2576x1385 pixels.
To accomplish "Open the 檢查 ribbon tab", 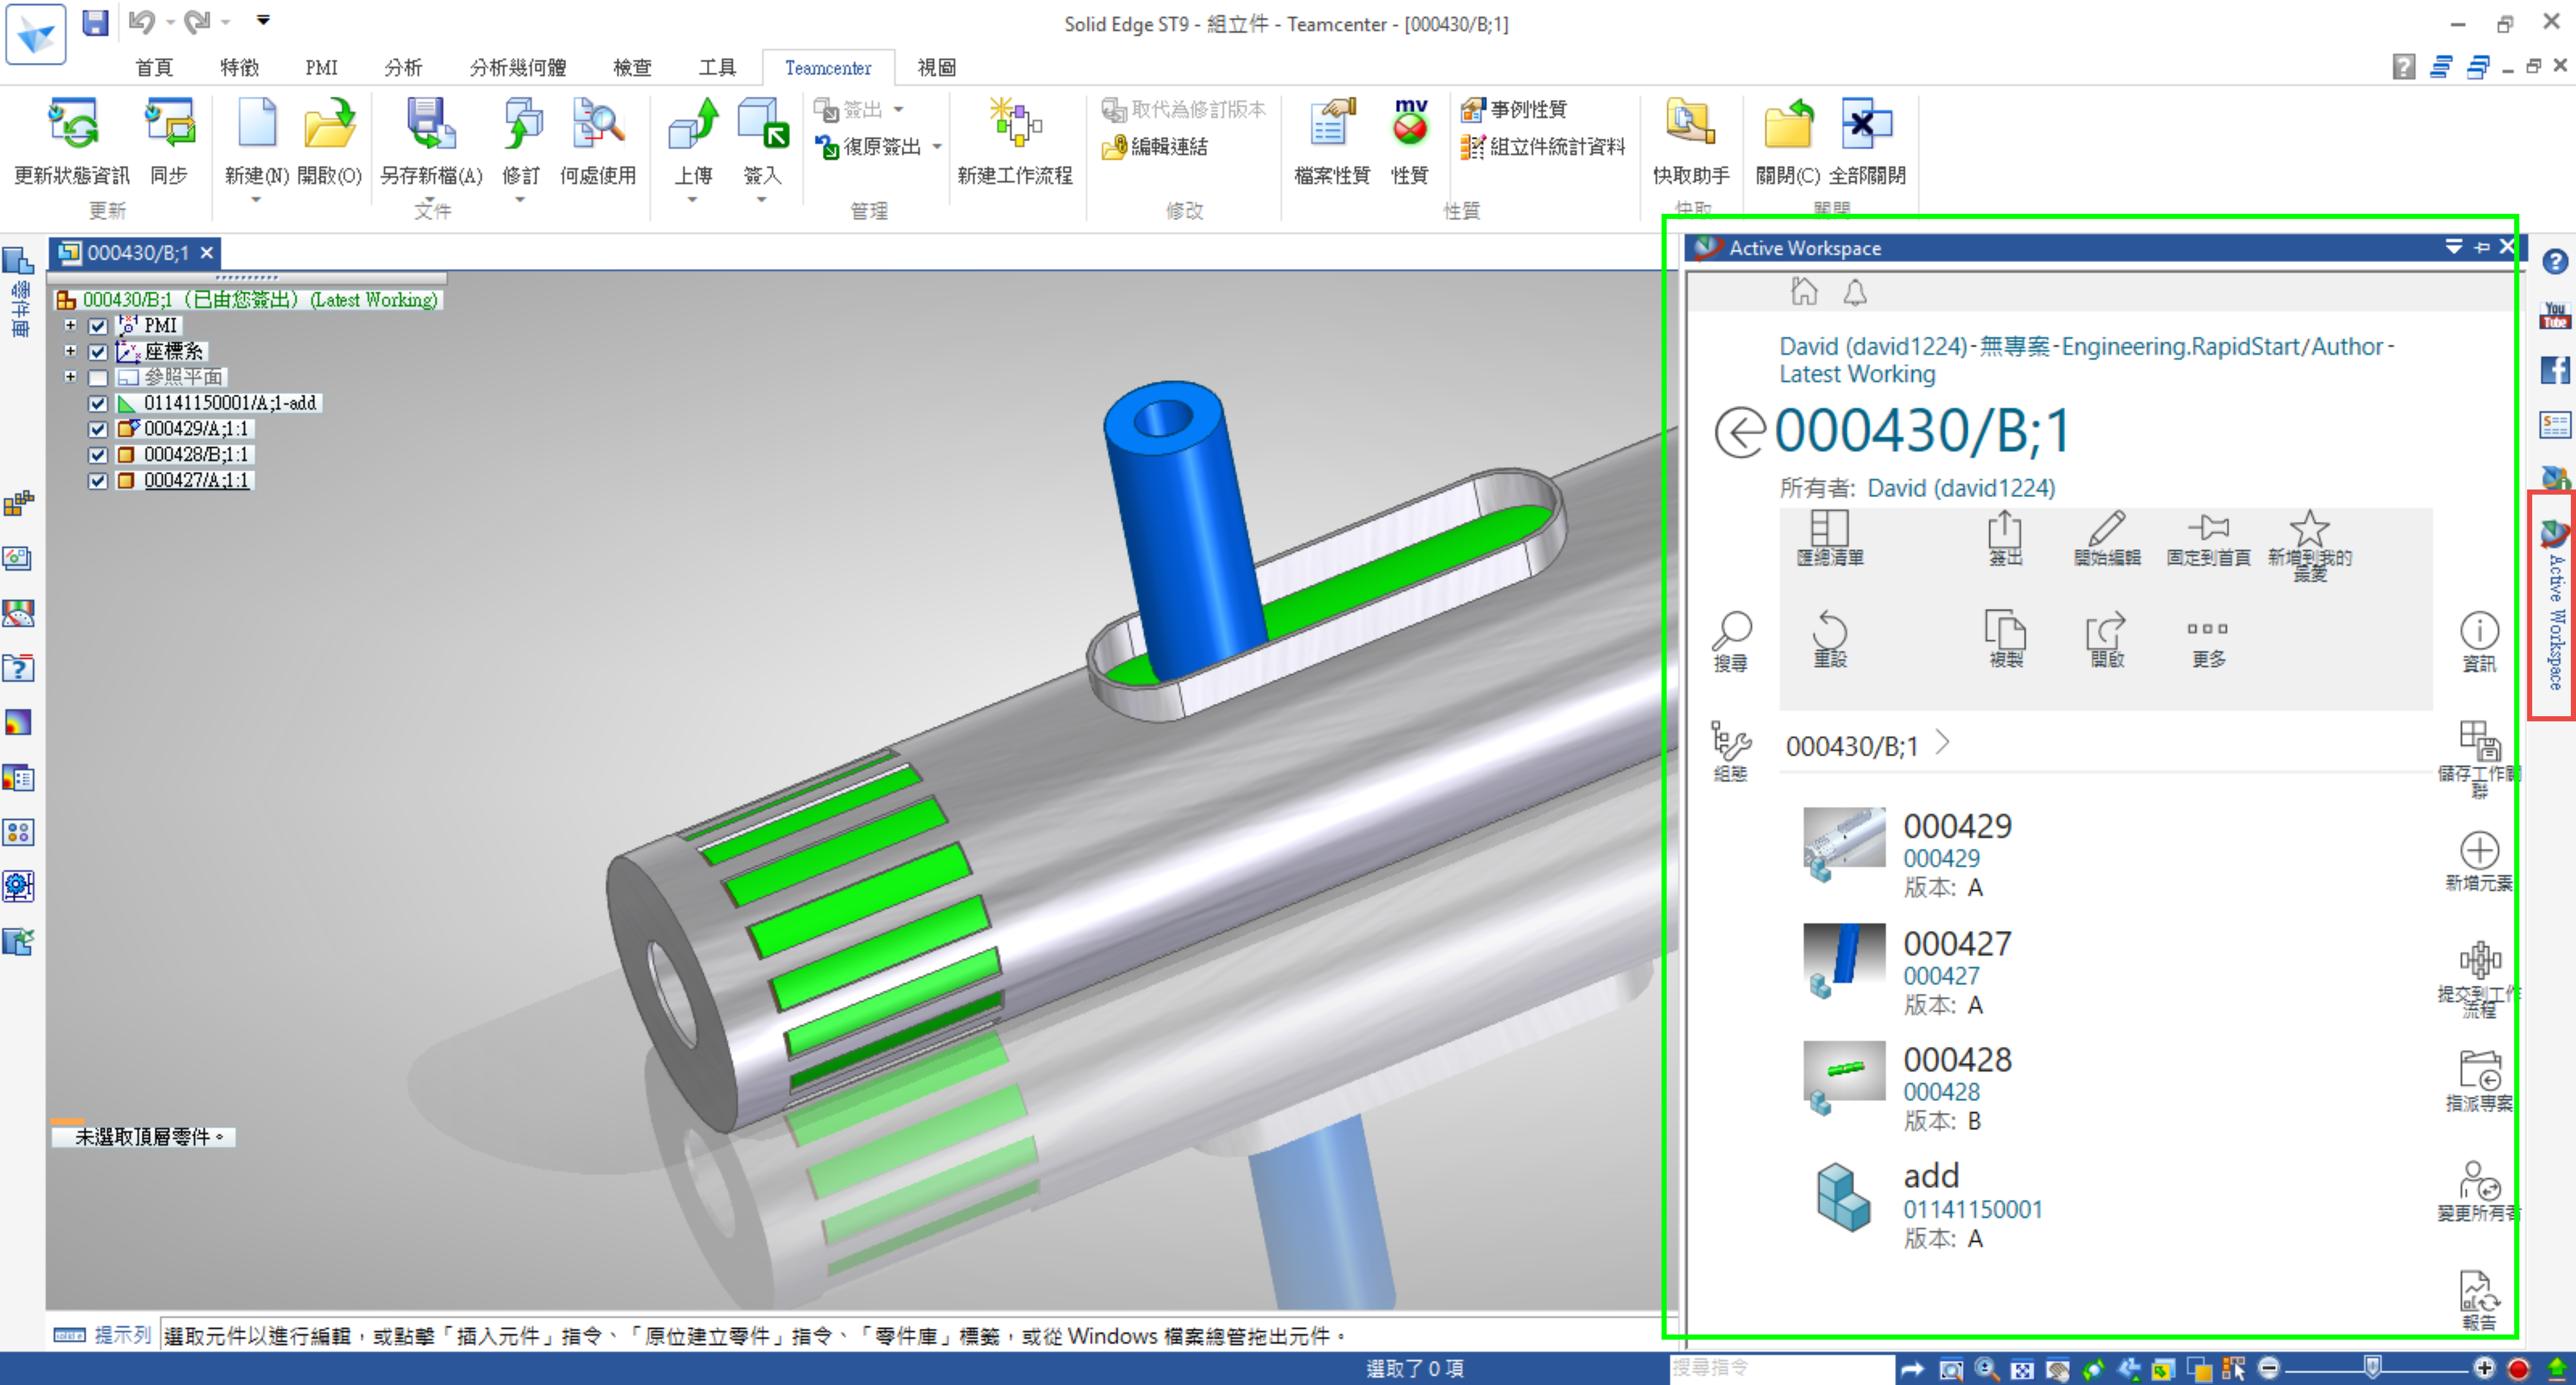I will click(x=632, y=68).
